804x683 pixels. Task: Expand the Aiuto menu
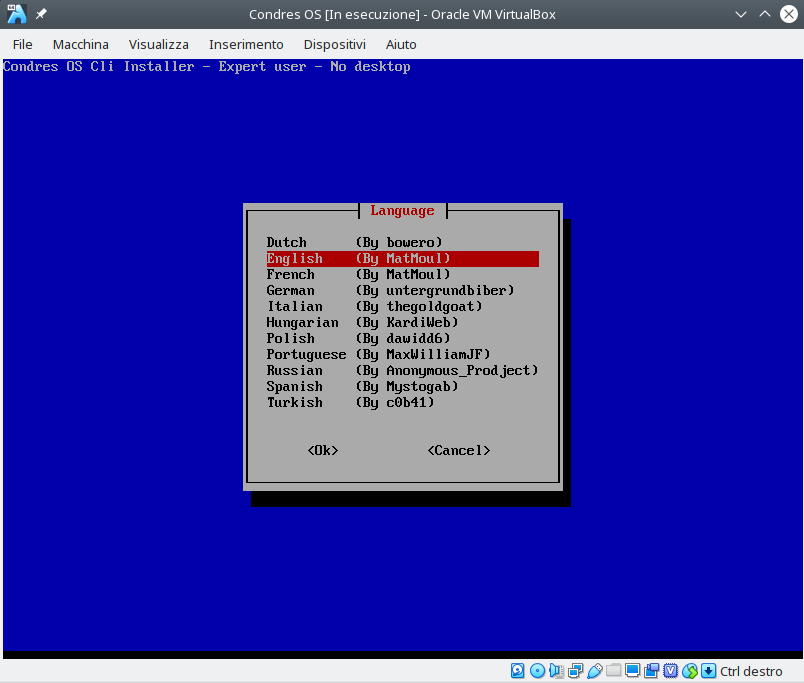click(401, 44)
